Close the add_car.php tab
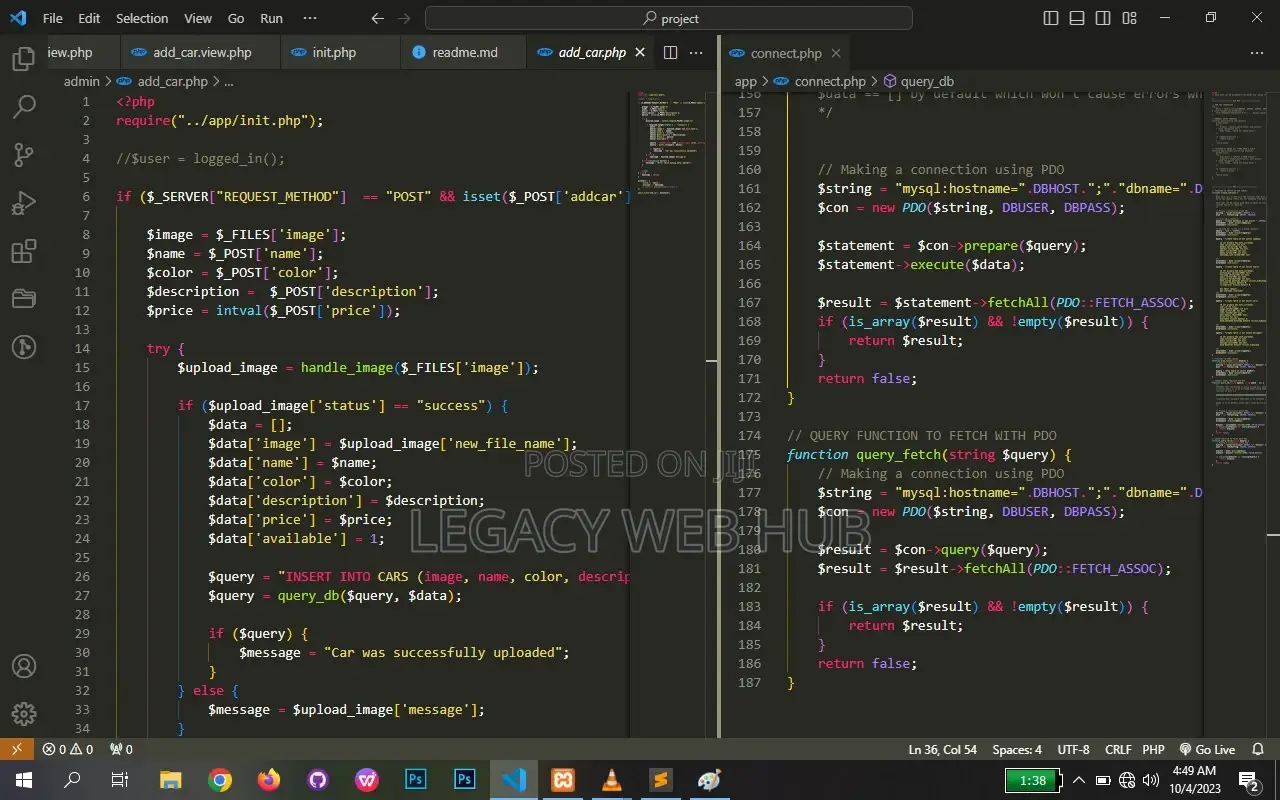This screenshot has height=800, width=1280. [x=640, y=53]
